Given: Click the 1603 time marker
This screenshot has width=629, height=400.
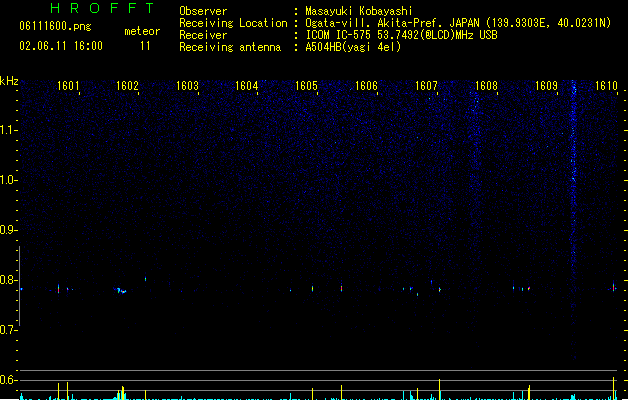Looking at the screenshot, I should [187, 86].
